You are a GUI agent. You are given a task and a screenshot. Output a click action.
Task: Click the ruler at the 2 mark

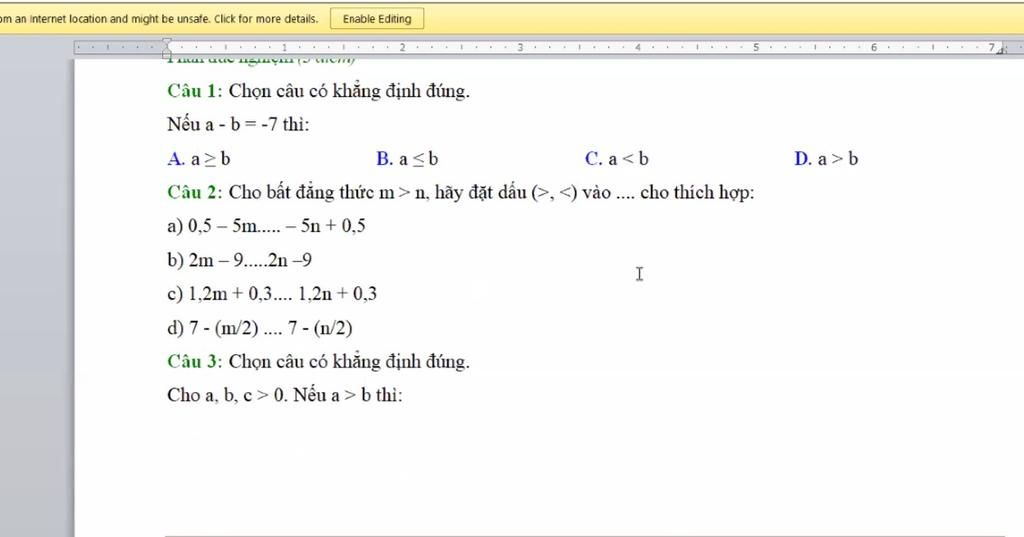coord(402,48)
